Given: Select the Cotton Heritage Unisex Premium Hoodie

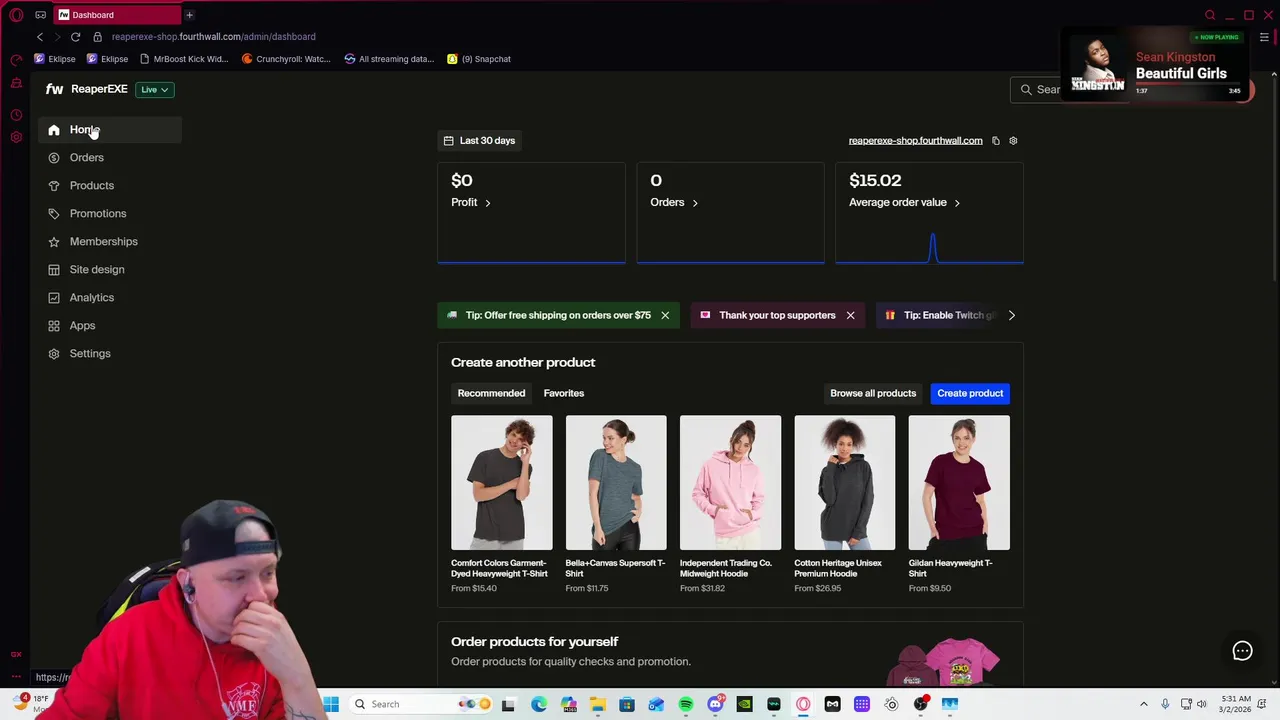Looking at the screenshot, I should tap(845, 483).
